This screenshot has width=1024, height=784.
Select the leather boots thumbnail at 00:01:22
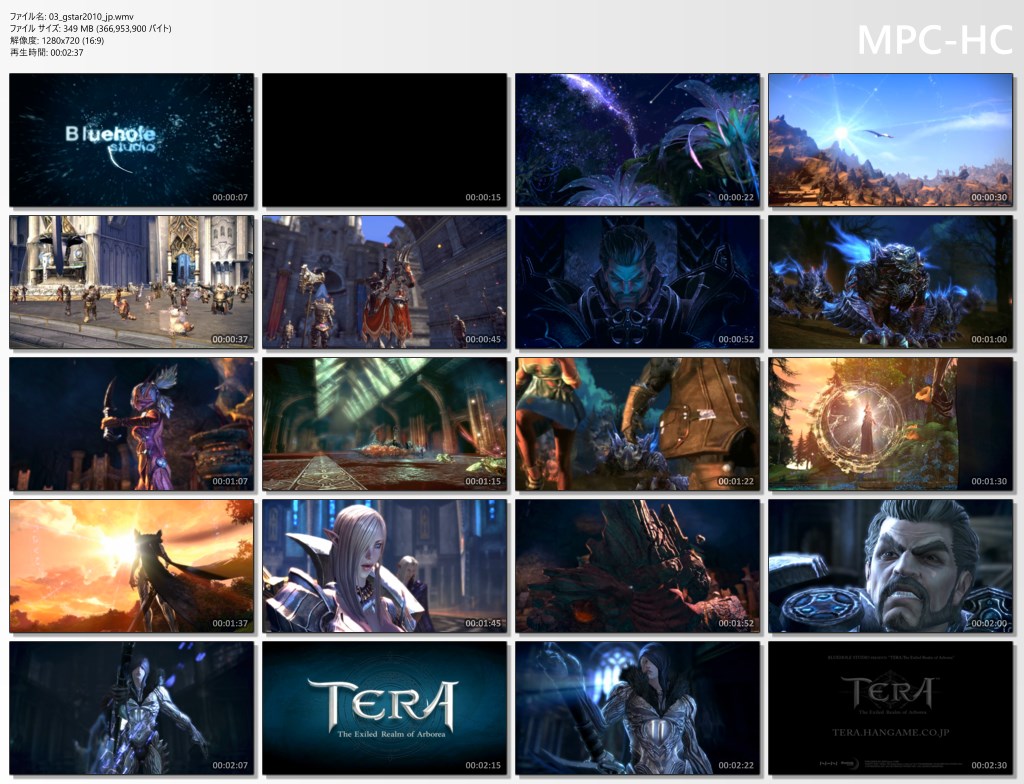pyautogui.click(x=637, y=424)
